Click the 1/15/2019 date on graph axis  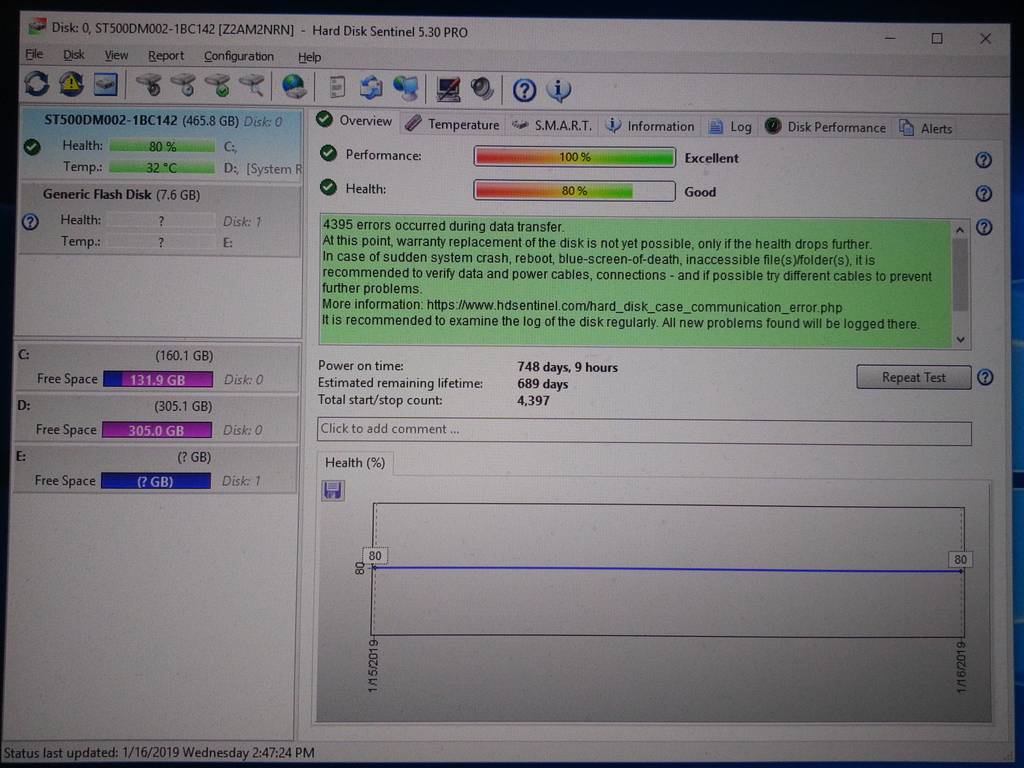373,666
